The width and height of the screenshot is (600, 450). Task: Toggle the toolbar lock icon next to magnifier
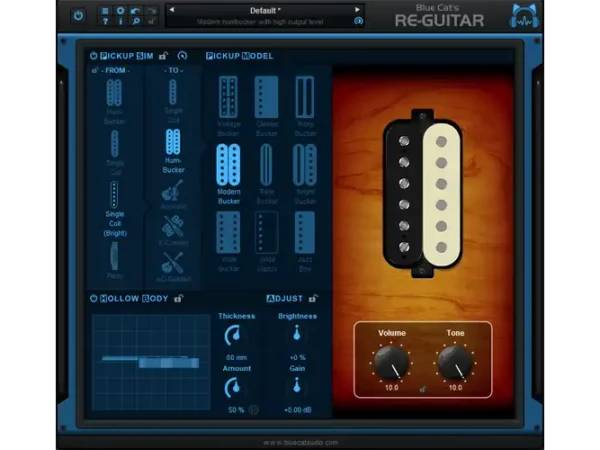point(152,21)
